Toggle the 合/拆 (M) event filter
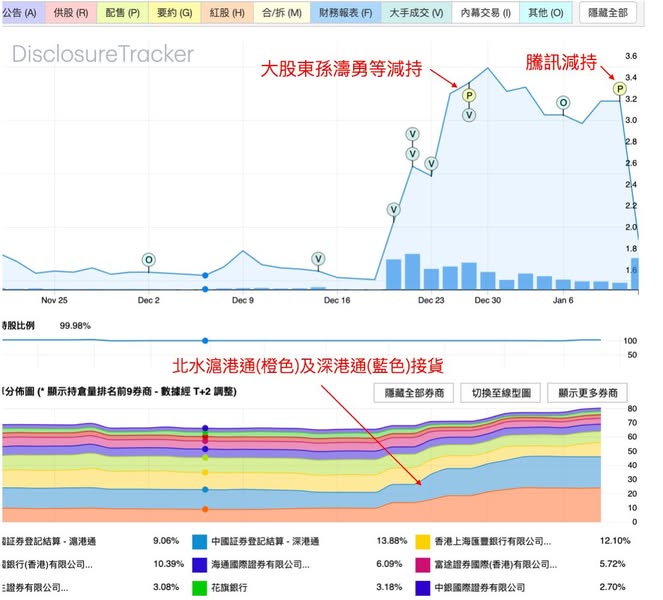 point(282,13)
